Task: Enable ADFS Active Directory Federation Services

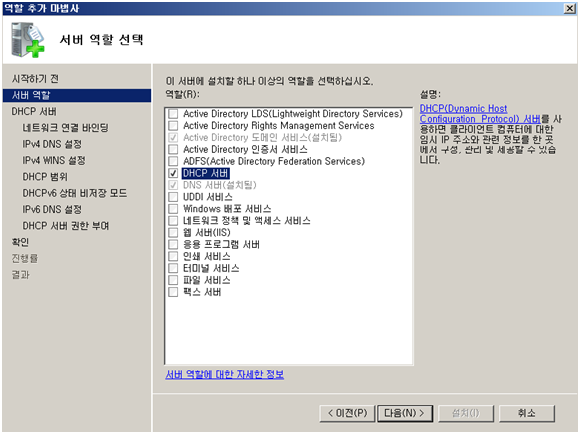Action: coord(173,161)
